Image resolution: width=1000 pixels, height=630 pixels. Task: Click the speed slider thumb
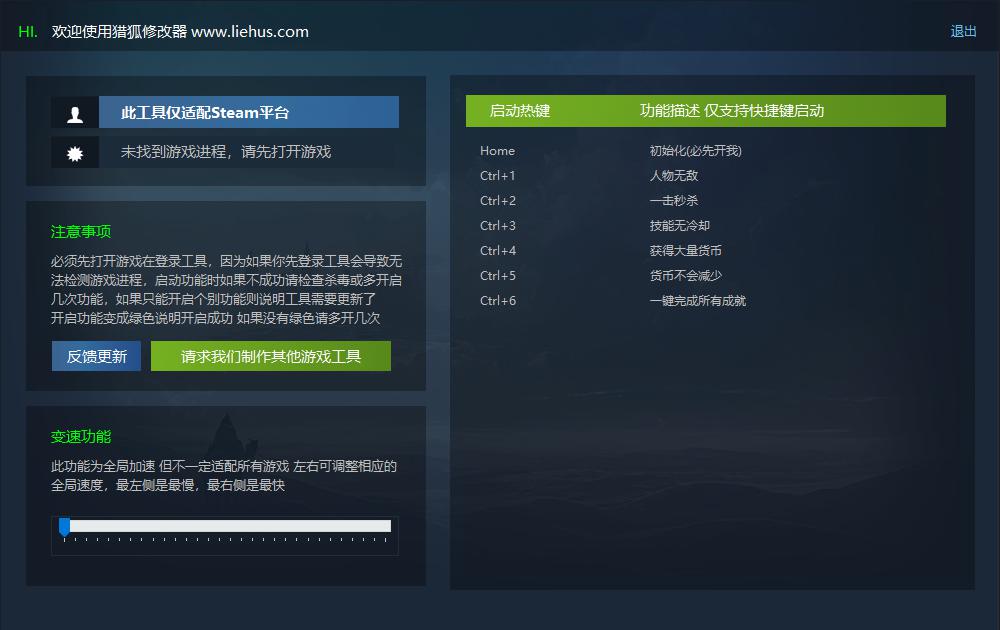[x=64, y=527]
